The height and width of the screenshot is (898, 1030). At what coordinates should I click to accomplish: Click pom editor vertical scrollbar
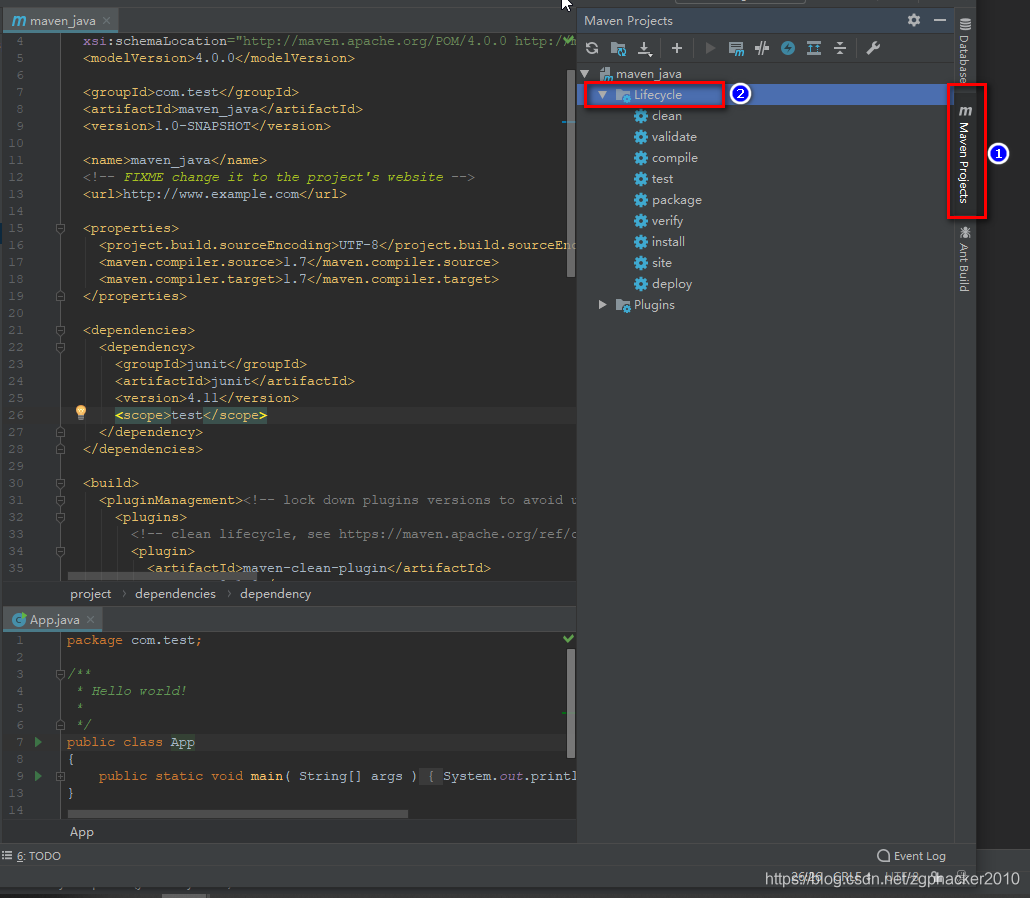(570, 173)
